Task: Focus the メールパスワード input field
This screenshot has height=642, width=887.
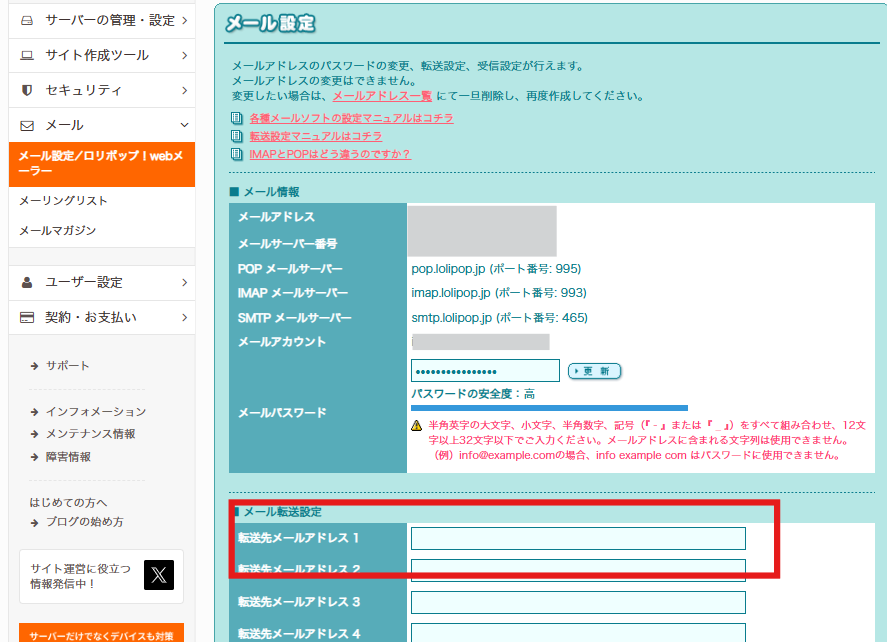Action: [485, 371]
